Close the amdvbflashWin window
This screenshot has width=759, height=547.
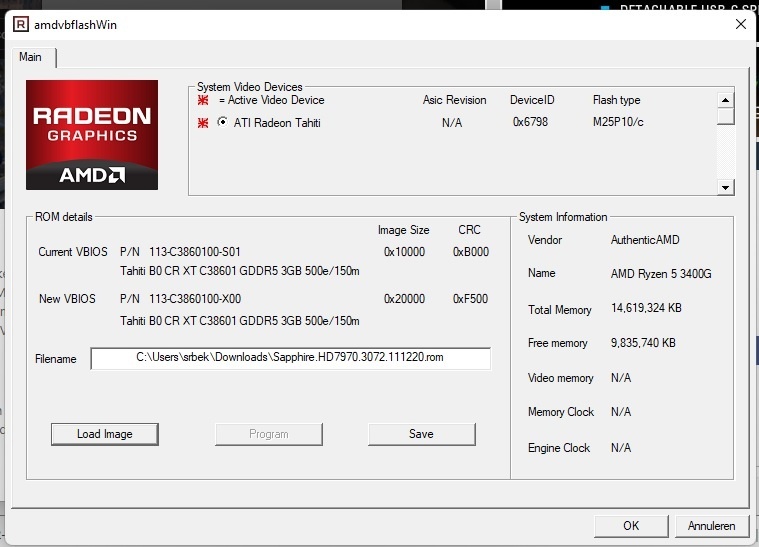point(741,24)
